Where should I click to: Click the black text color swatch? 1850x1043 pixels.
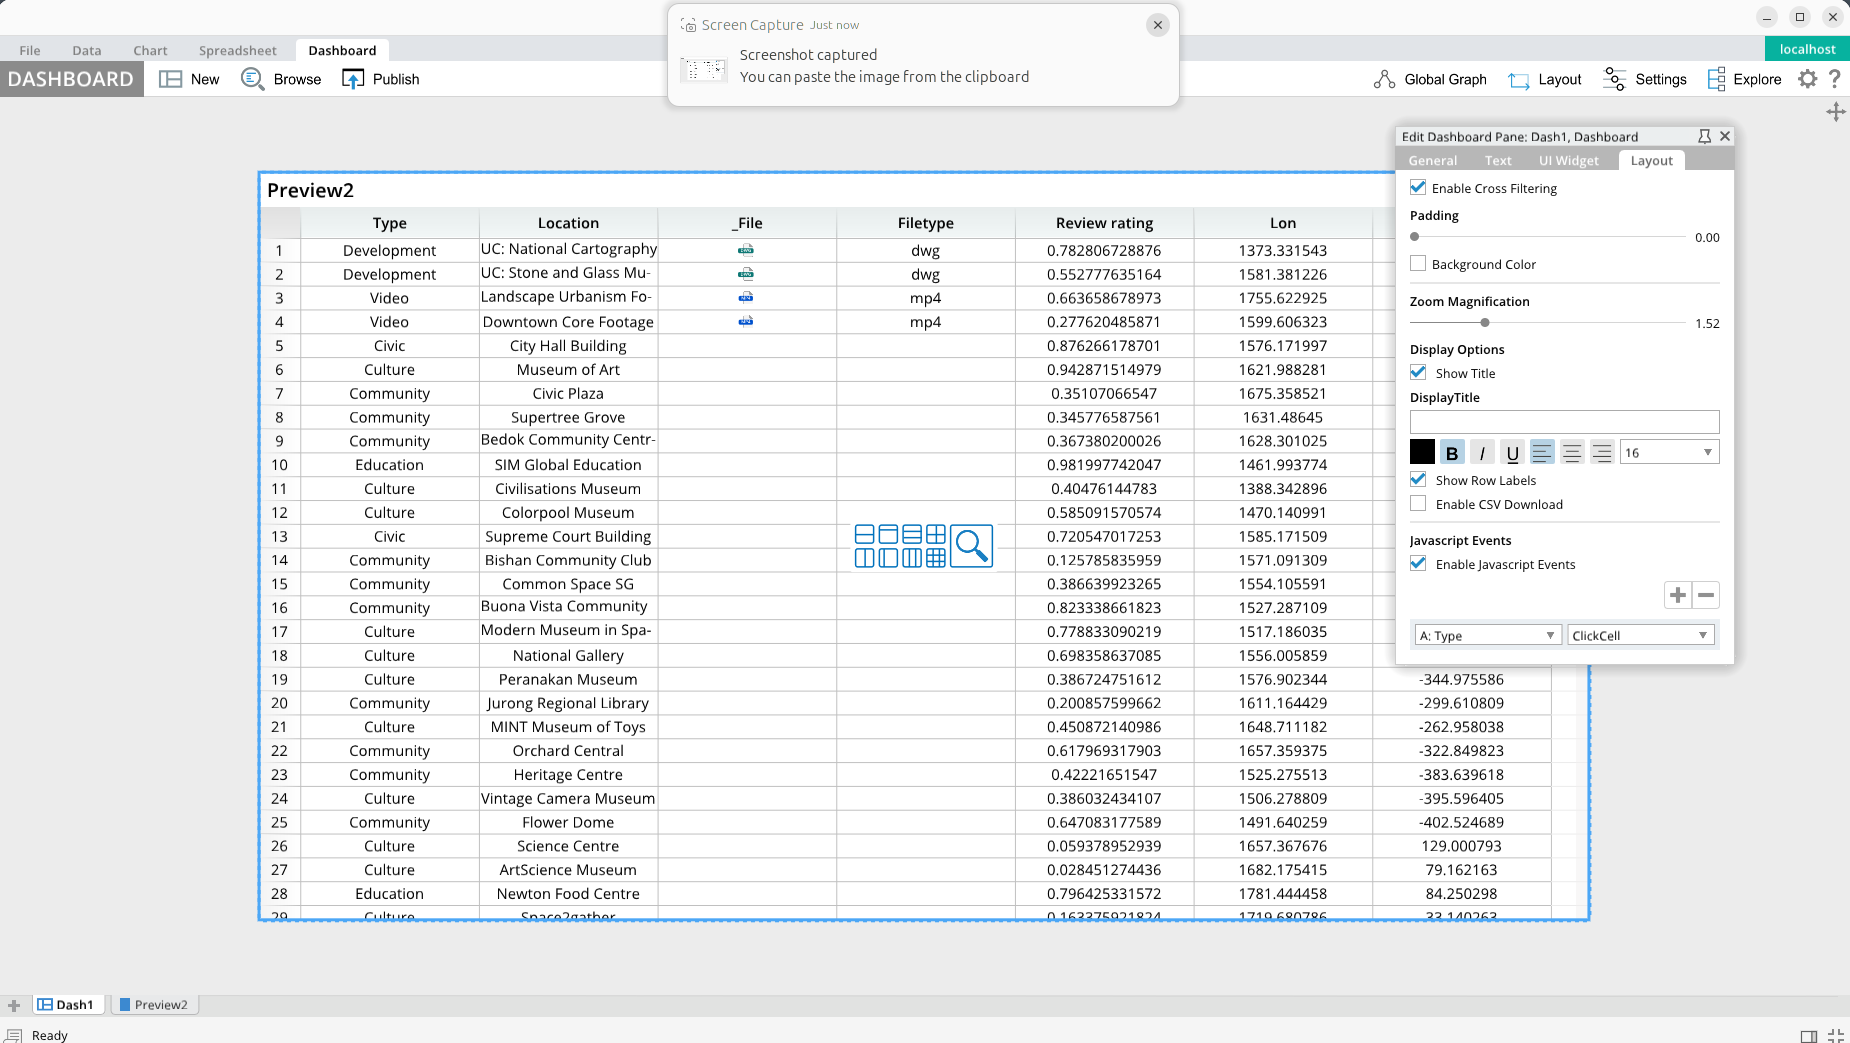[x=1422, y=453]
